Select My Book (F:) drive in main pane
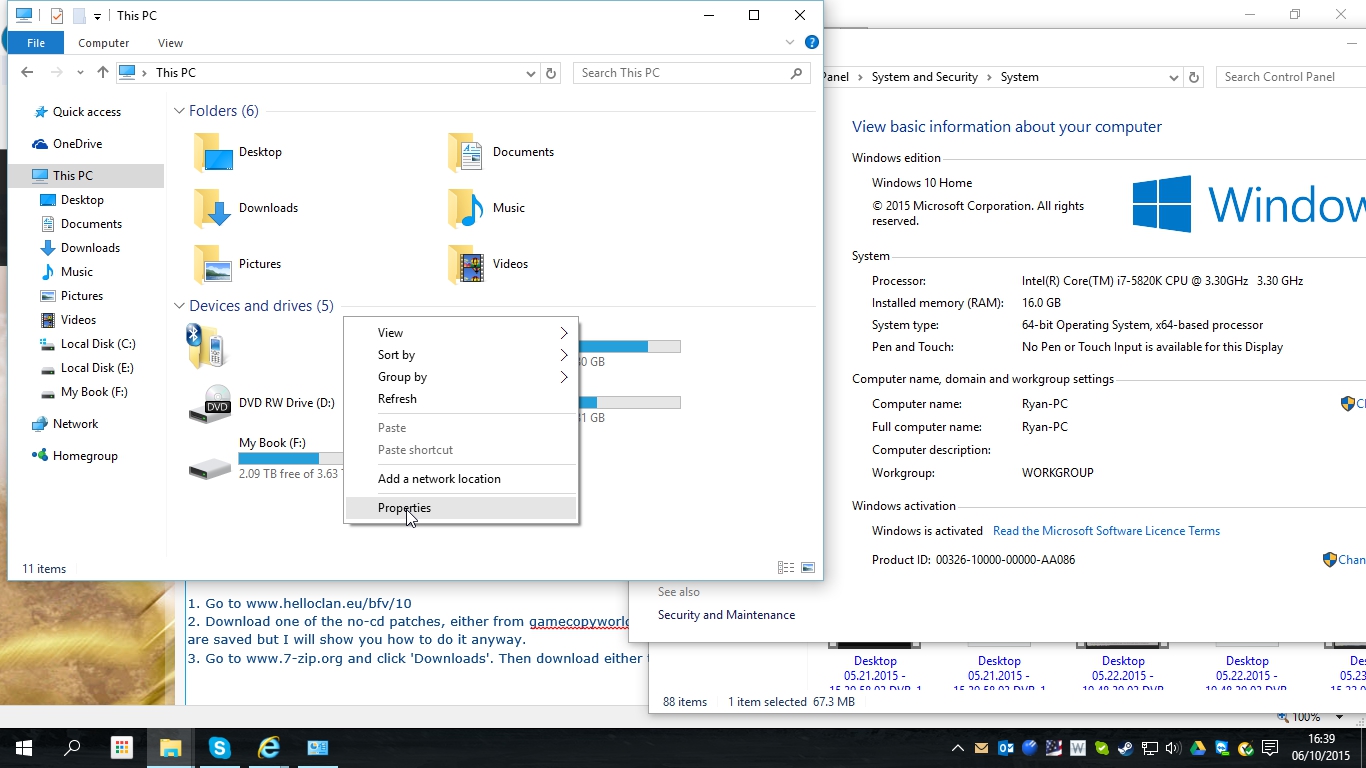This screenshot has height=768, width=1366. [x=265, y=459]
